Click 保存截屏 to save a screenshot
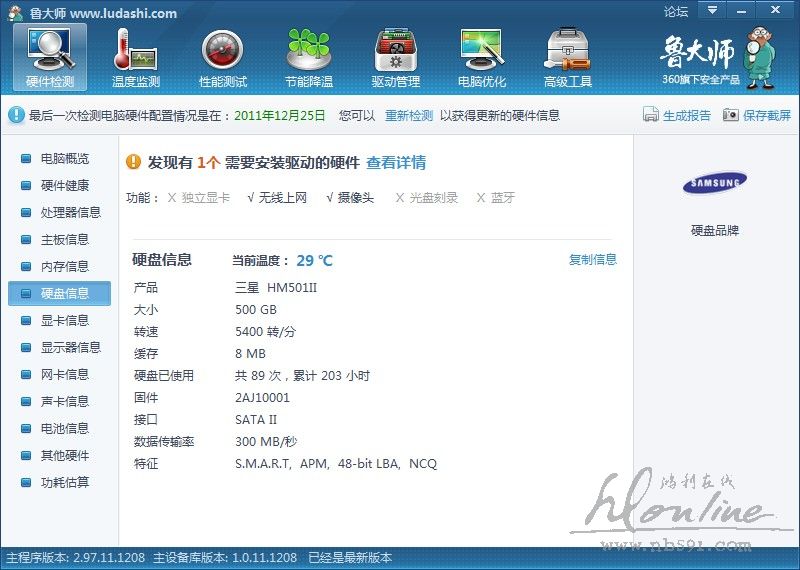Viewport: 800px width, 570px height. 757,115
